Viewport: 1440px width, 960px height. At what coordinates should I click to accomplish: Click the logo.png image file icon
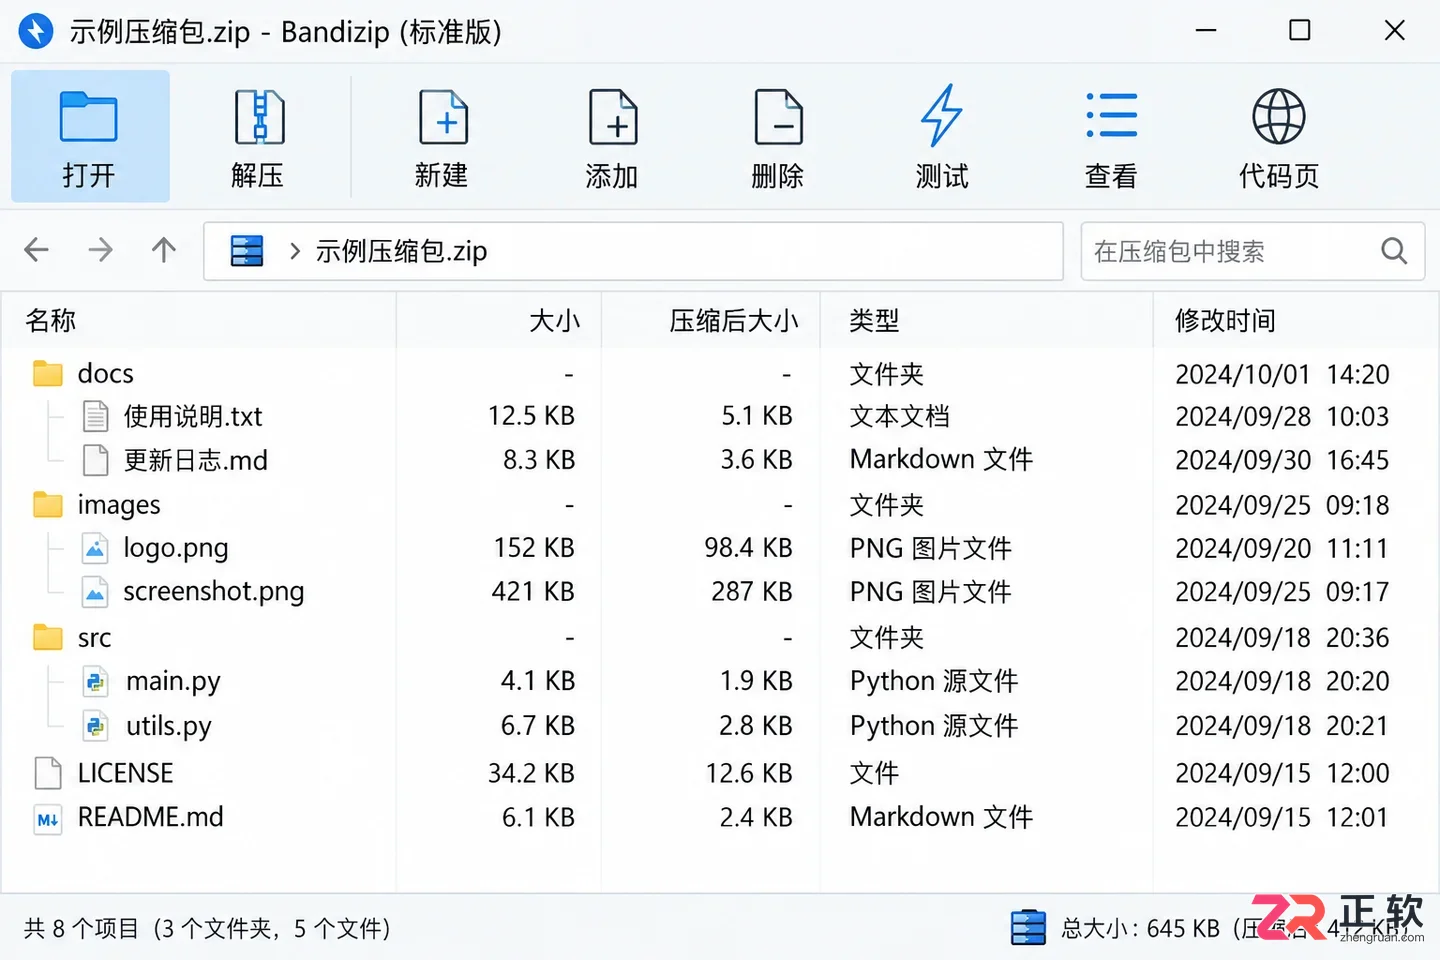pos(95,548)
